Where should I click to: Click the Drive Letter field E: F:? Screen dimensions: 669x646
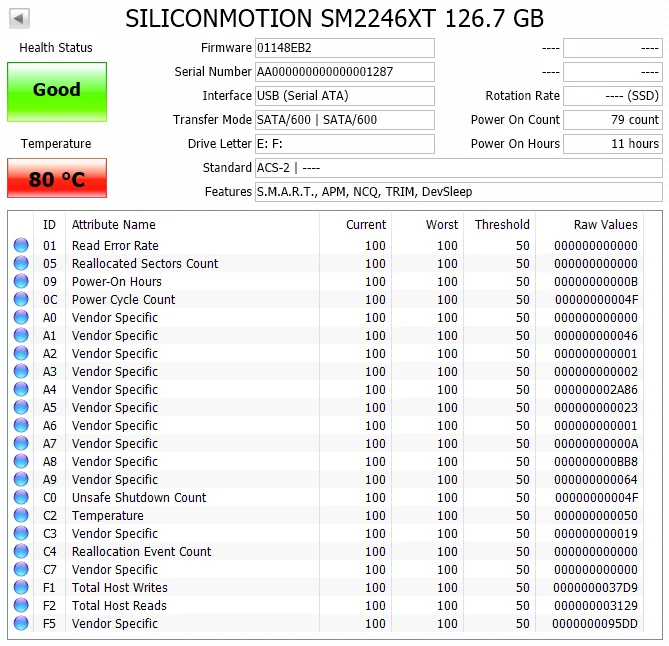point(345,144)
